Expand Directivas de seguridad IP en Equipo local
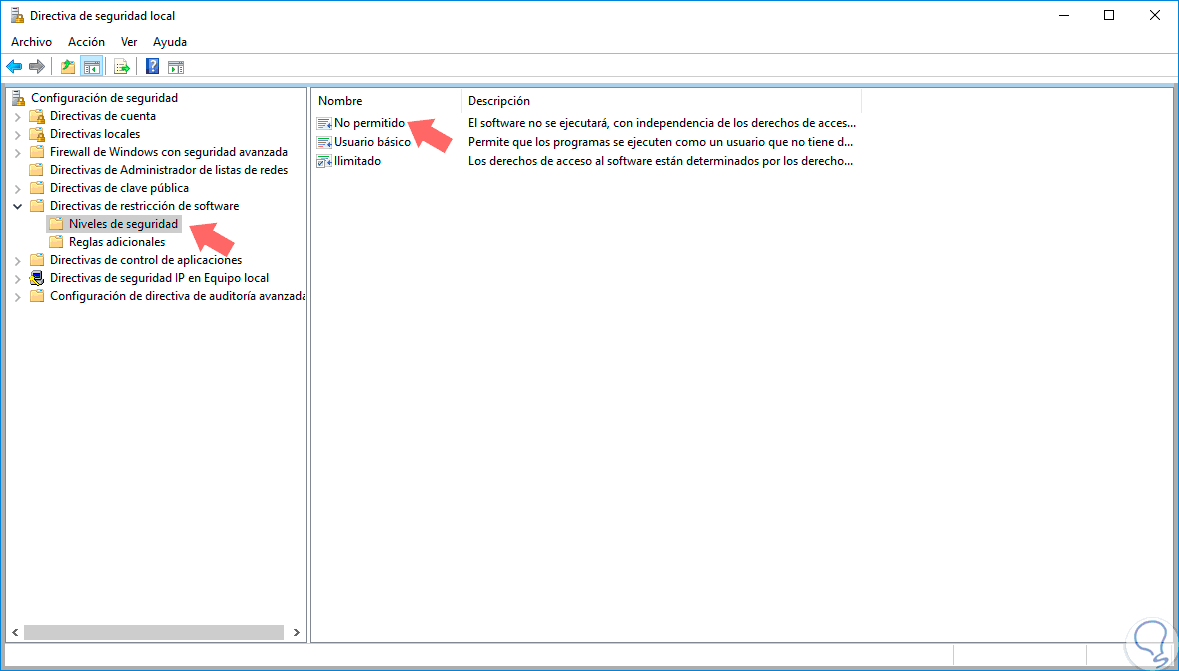This screenshot has height=671, width=1179. [x=17, y=279]
